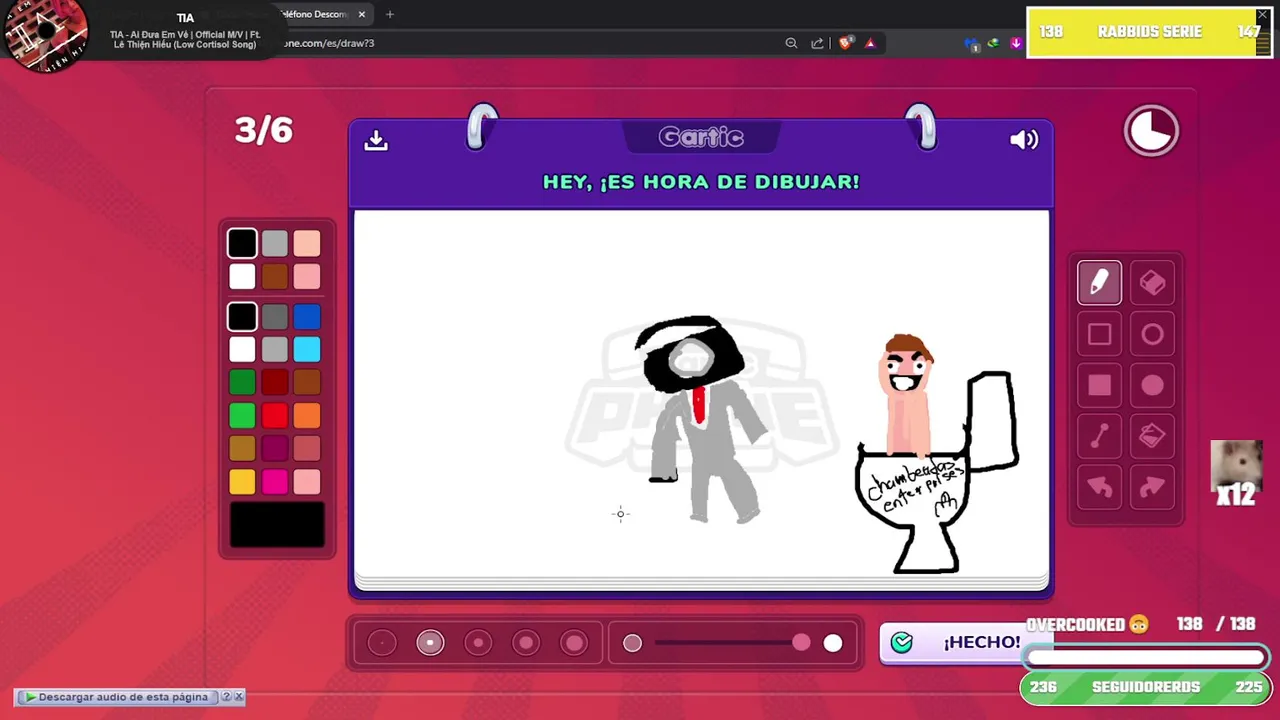
Task: Close the audio download bar
Action: 239,697
